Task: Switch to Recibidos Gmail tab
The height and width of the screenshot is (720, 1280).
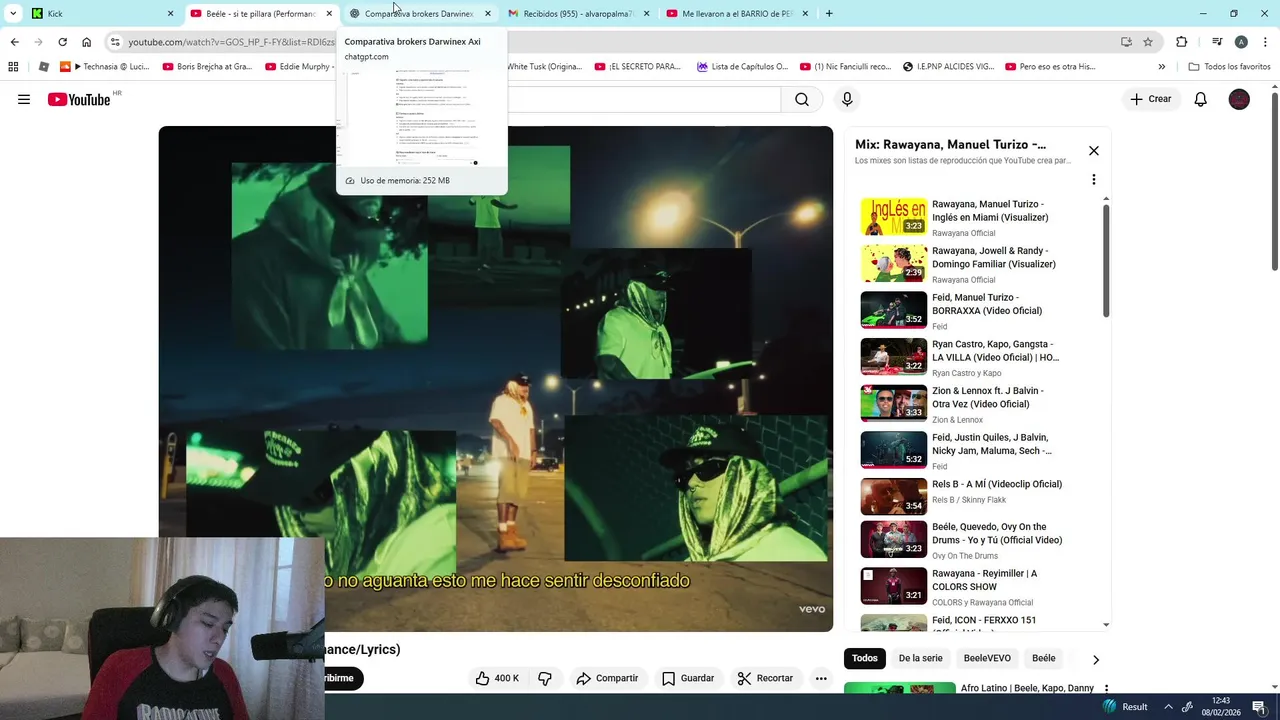Action: coord(578,13)
